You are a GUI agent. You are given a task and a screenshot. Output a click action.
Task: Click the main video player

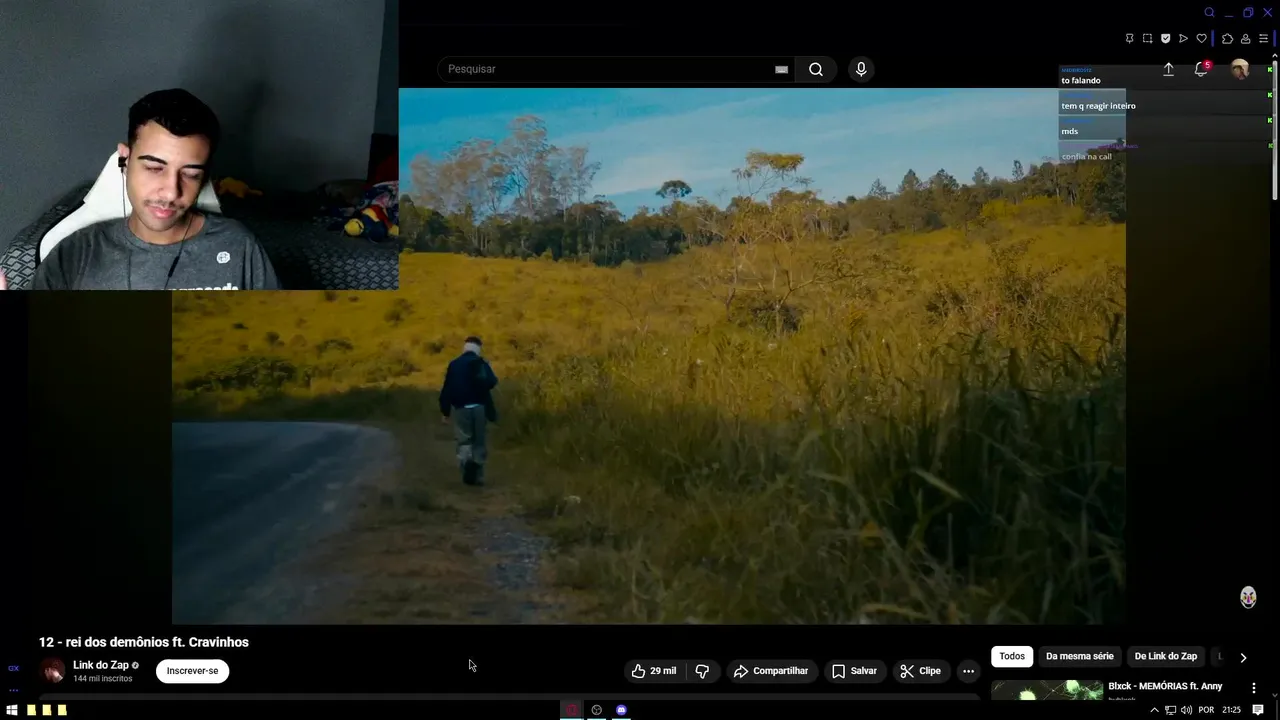[649, 356]
